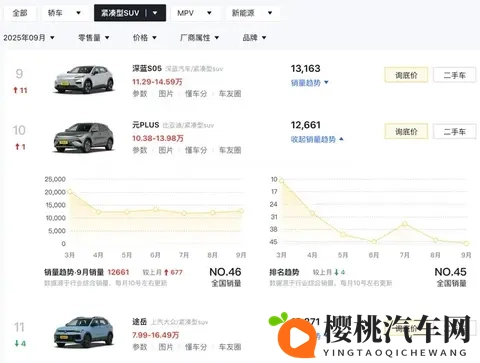Open the MPV category dropdown
Image resolution: width=480 pixels, height=363 pixels.
194,13
